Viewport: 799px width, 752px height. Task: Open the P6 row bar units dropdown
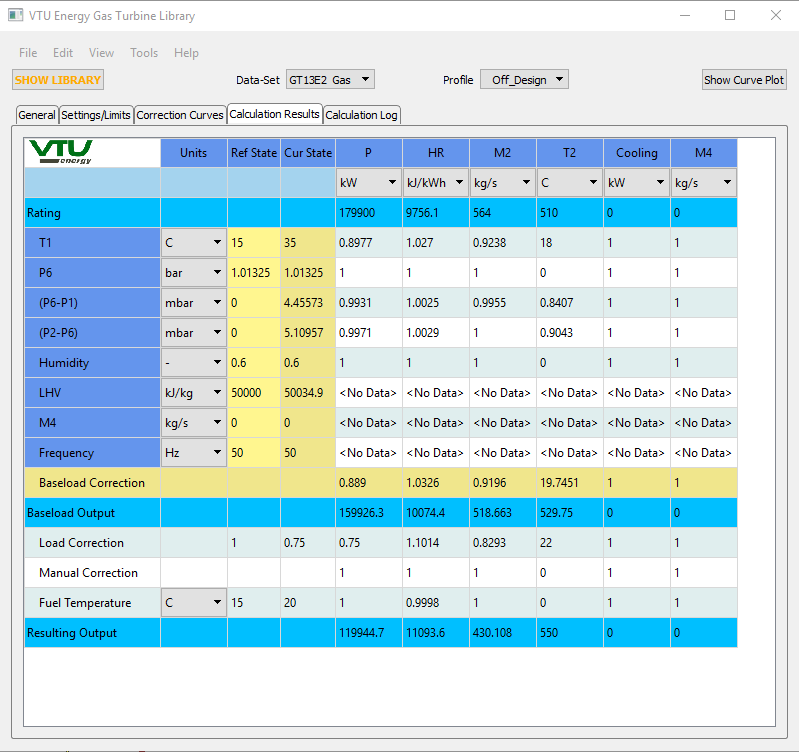pyautogui.click(x=194, y=273)
